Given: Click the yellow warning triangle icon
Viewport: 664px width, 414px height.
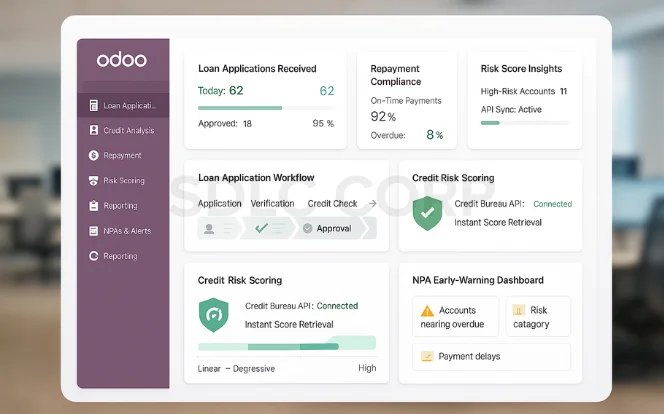Looking at the screenshot, I should (427, 311).
